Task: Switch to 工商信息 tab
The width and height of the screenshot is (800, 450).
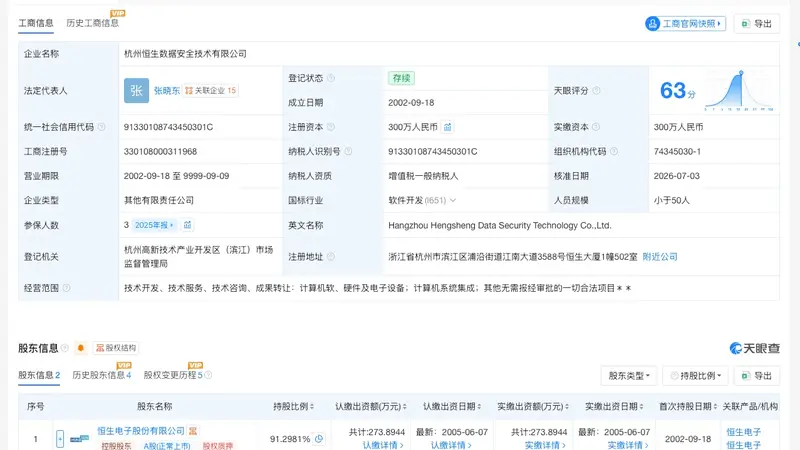Action: point(36,23)
